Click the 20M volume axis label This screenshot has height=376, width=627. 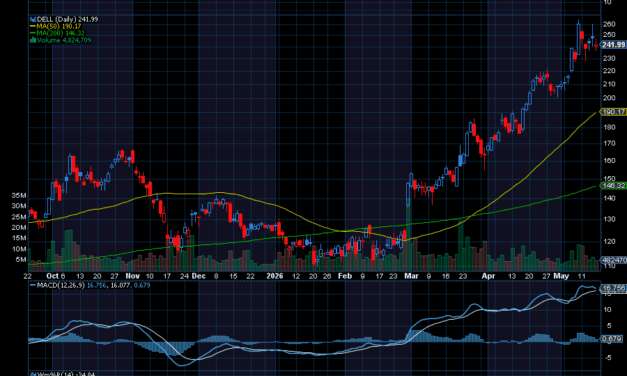pos(19,228)
